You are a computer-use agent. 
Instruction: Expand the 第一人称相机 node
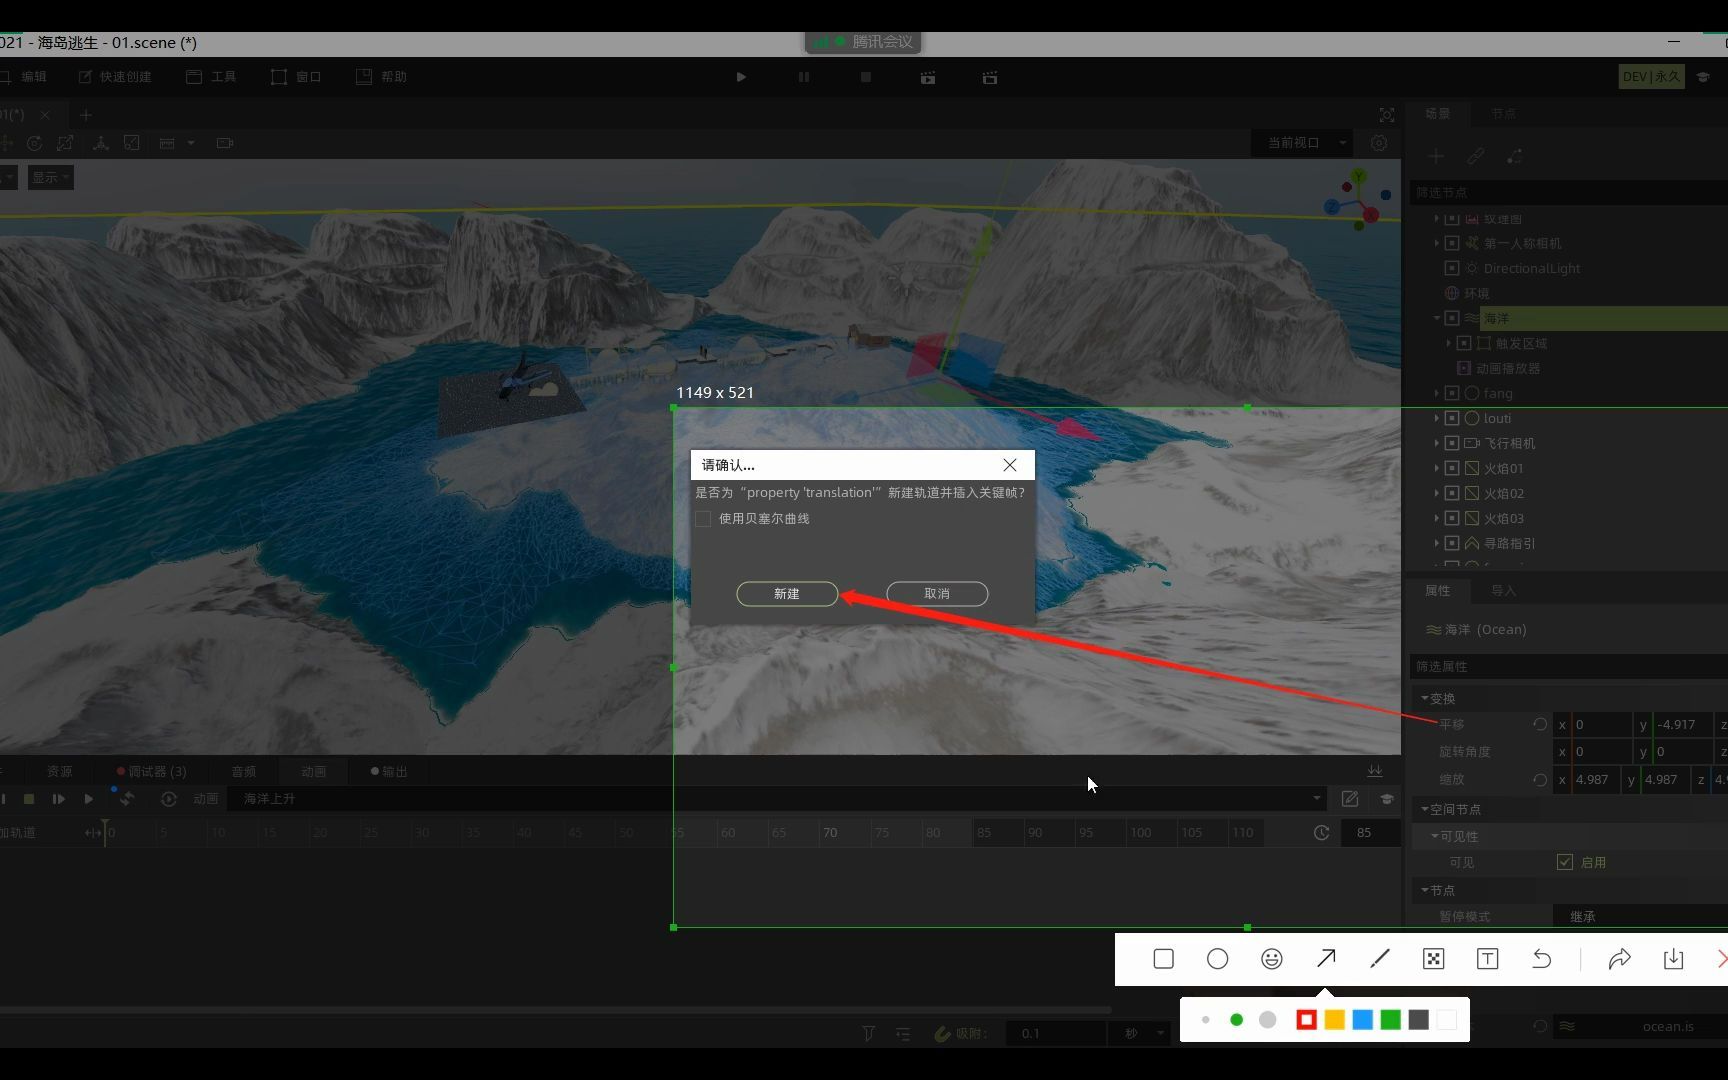pos(1437,243)
